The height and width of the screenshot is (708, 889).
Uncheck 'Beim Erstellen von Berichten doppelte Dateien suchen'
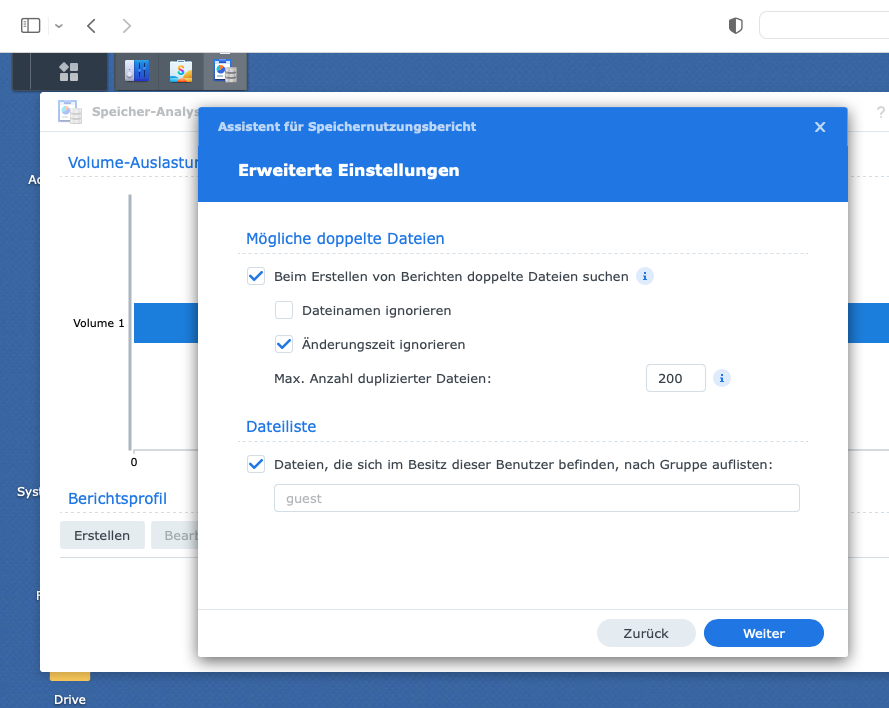pyautogui.click(x=256, y=276)
